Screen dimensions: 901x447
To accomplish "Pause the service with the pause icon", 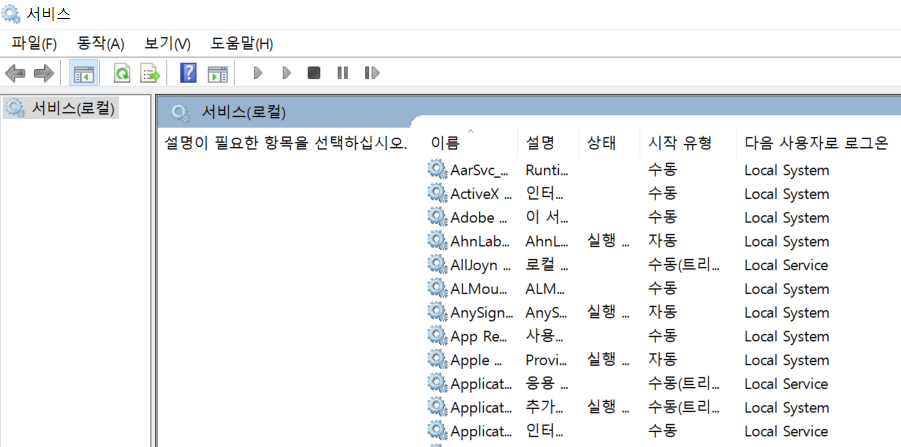I will point(342,73).
